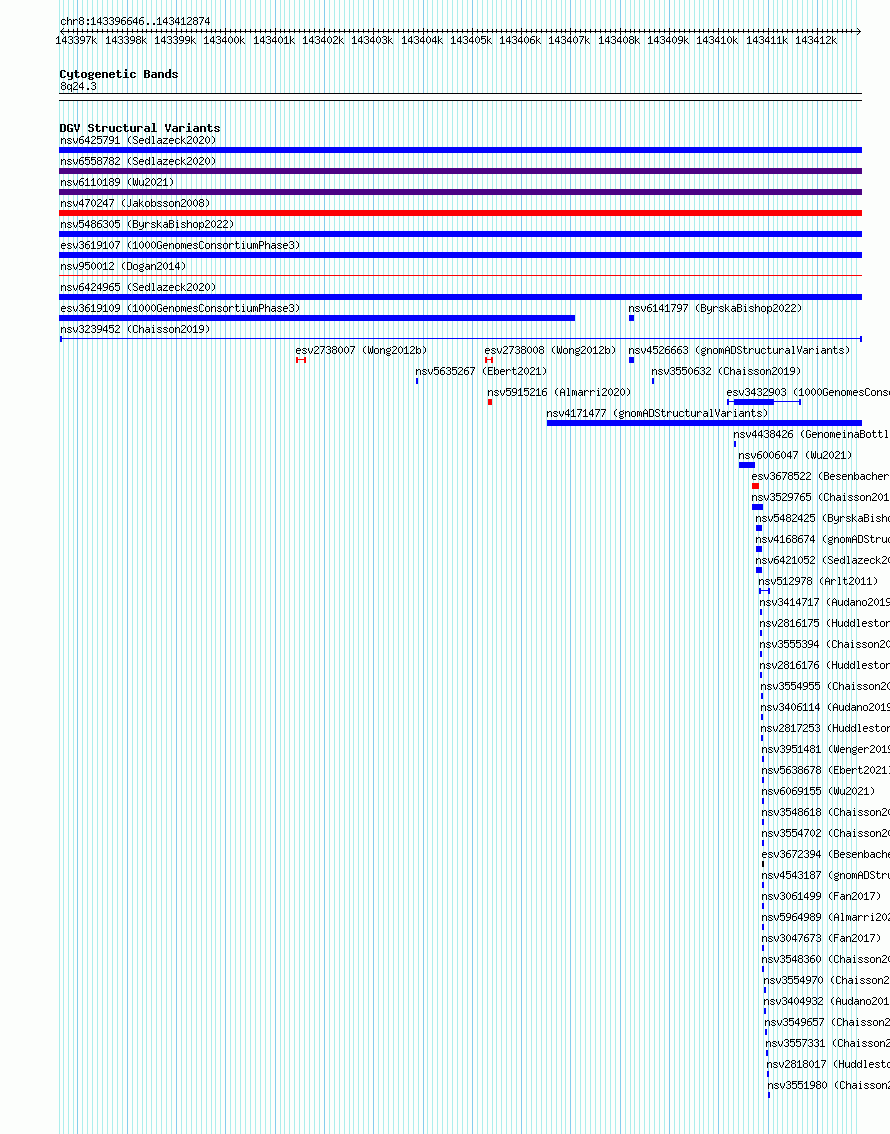Click label nsv4438426 (GenomeinaBottle)
Screen dimensions: 890x1134
(x=811, y=434)
